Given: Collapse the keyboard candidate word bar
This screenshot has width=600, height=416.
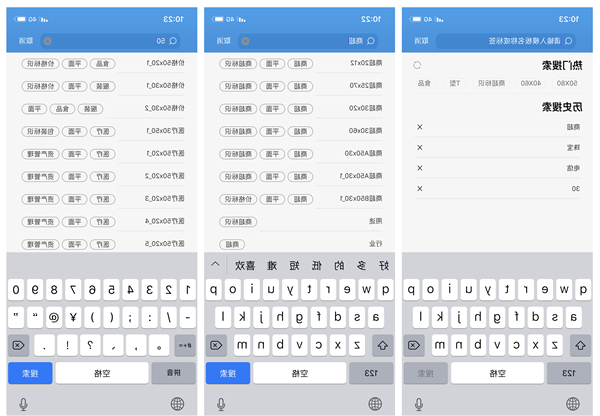Looking at the screenshot, I should [215, 264].
